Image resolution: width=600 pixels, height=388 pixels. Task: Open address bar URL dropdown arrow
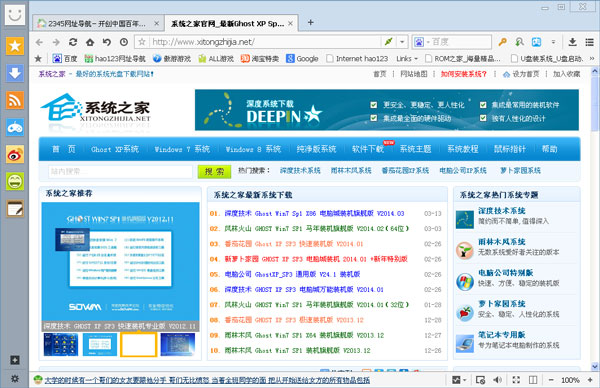point(402,42)
